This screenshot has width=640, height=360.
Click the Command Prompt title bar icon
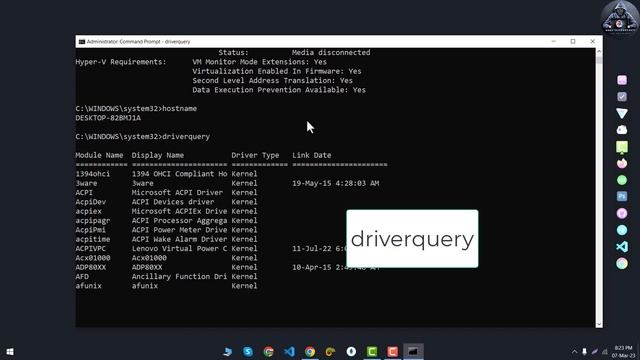pos(82,42)
